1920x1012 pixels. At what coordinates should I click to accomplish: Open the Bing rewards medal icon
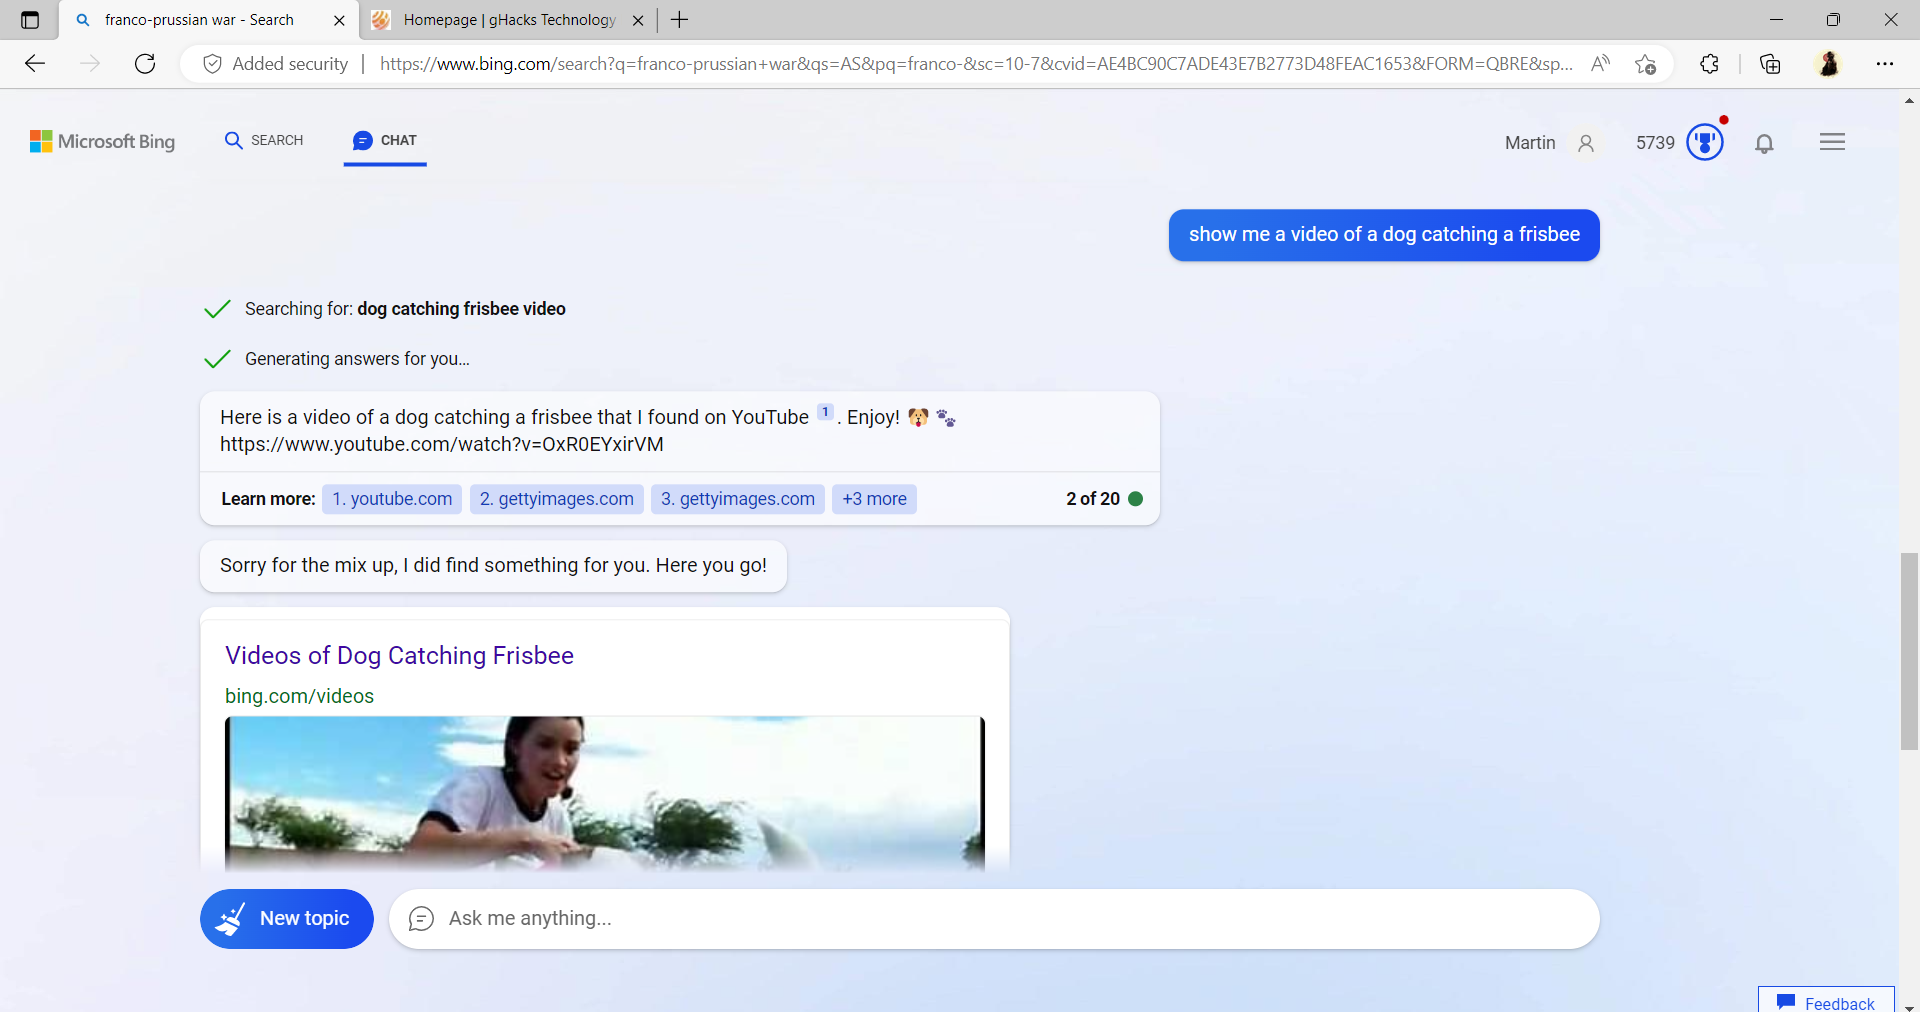click(1703, 142)
